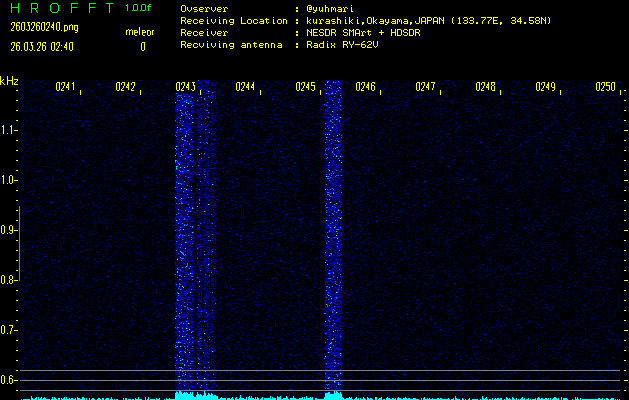629x400 pixels.
Task: Click the 0242 time marker
Action: point(125,87)
